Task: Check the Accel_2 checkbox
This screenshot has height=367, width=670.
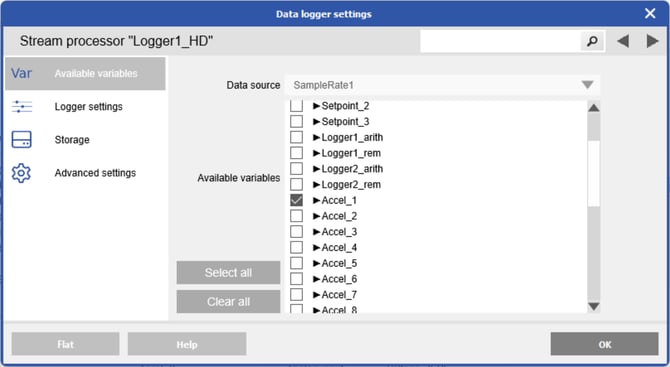Action: [296, 216]
